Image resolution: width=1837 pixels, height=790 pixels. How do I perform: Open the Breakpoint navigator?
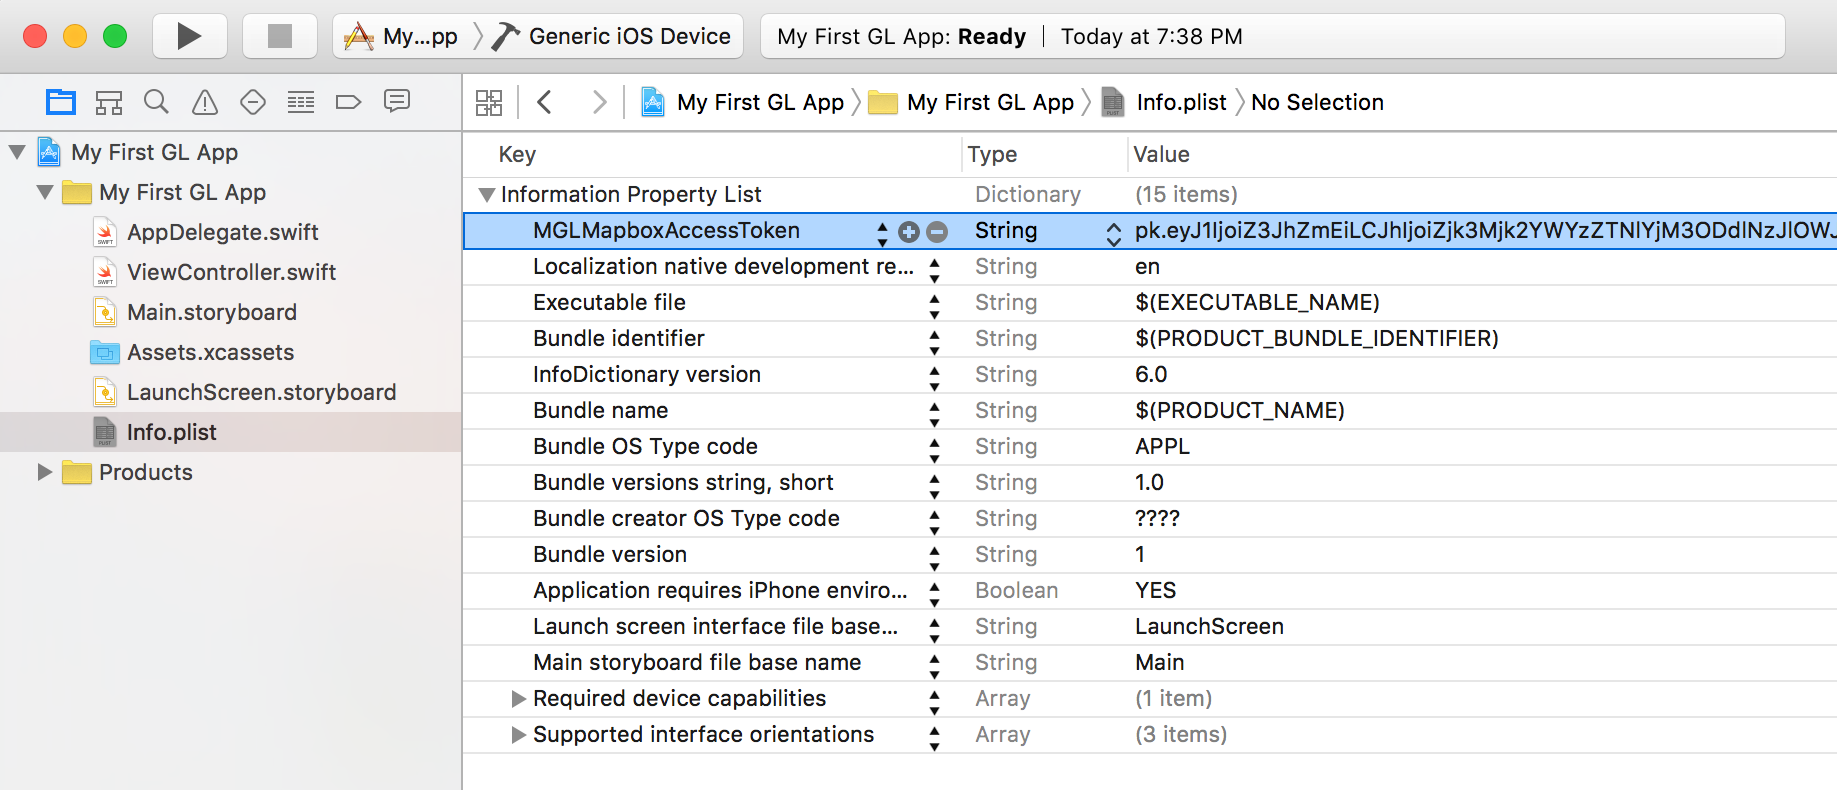[348, 102]
